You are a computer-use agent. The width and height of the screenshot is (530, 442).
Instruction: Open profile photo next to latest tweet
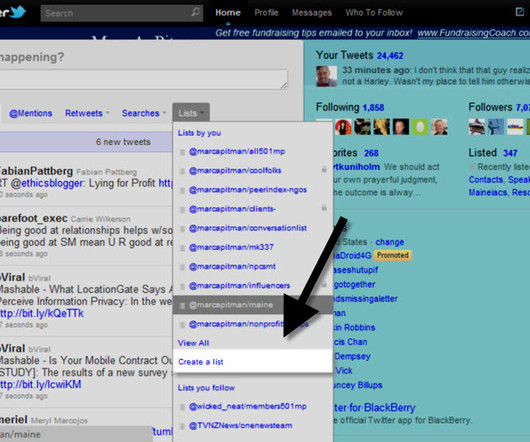[x=326, y=76]
